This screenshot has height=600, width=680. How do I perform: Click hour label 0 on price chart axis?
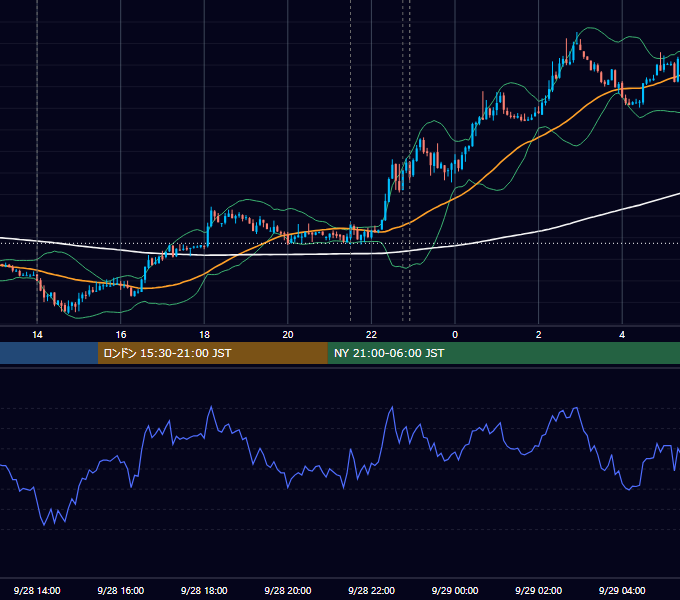coord(455,335)
